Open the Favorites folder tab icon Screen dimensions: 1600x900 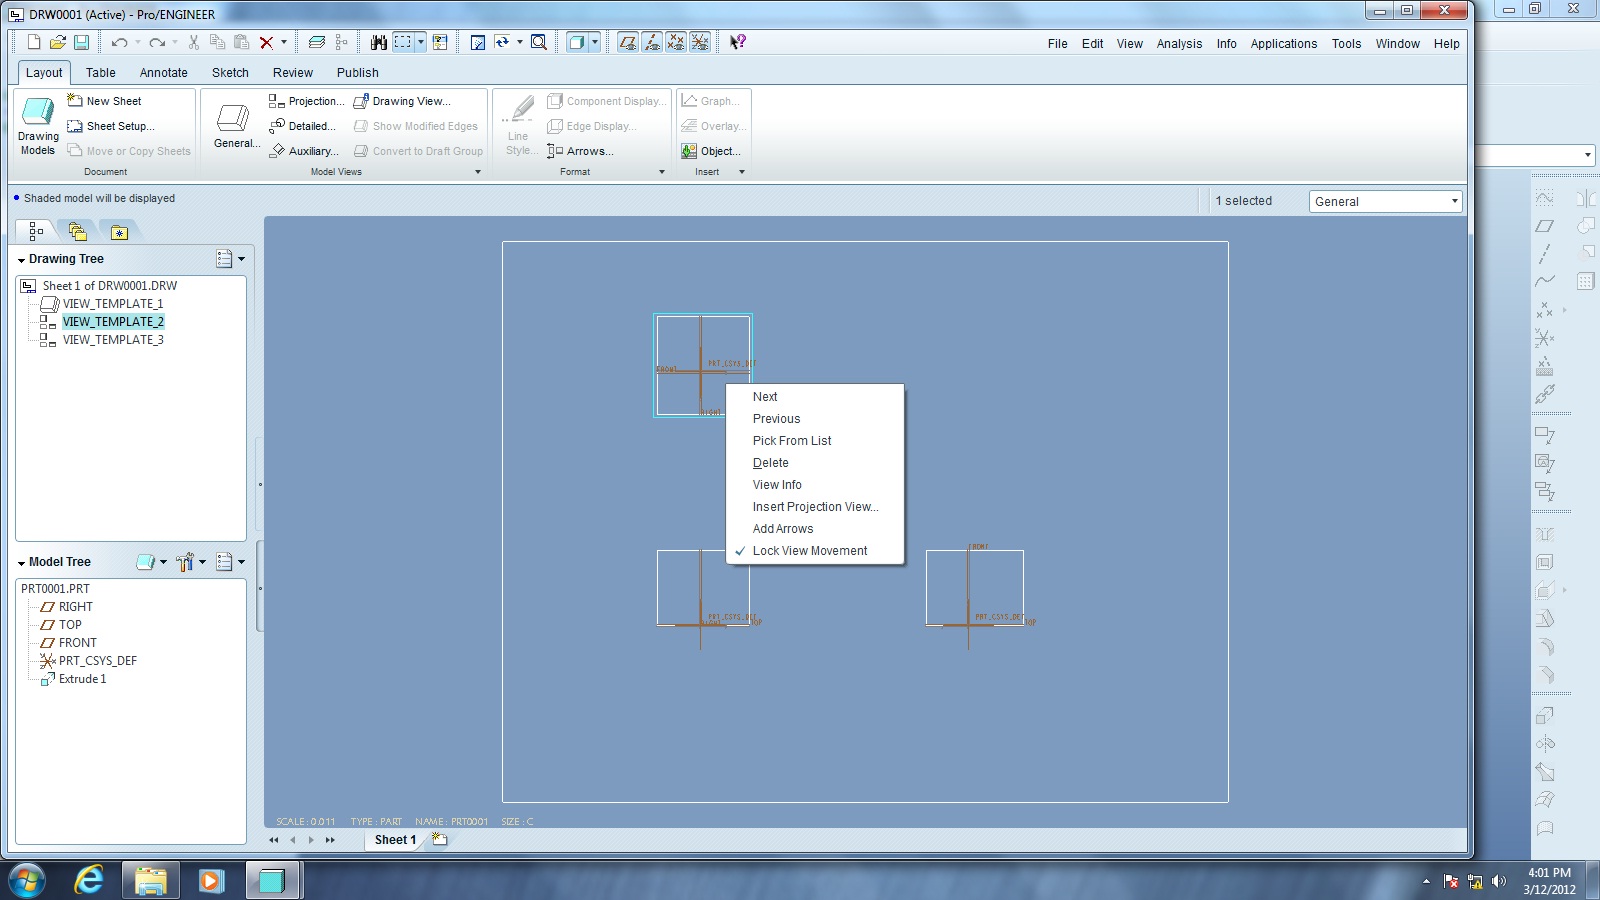pyautogui.click(x=119, y=232)
